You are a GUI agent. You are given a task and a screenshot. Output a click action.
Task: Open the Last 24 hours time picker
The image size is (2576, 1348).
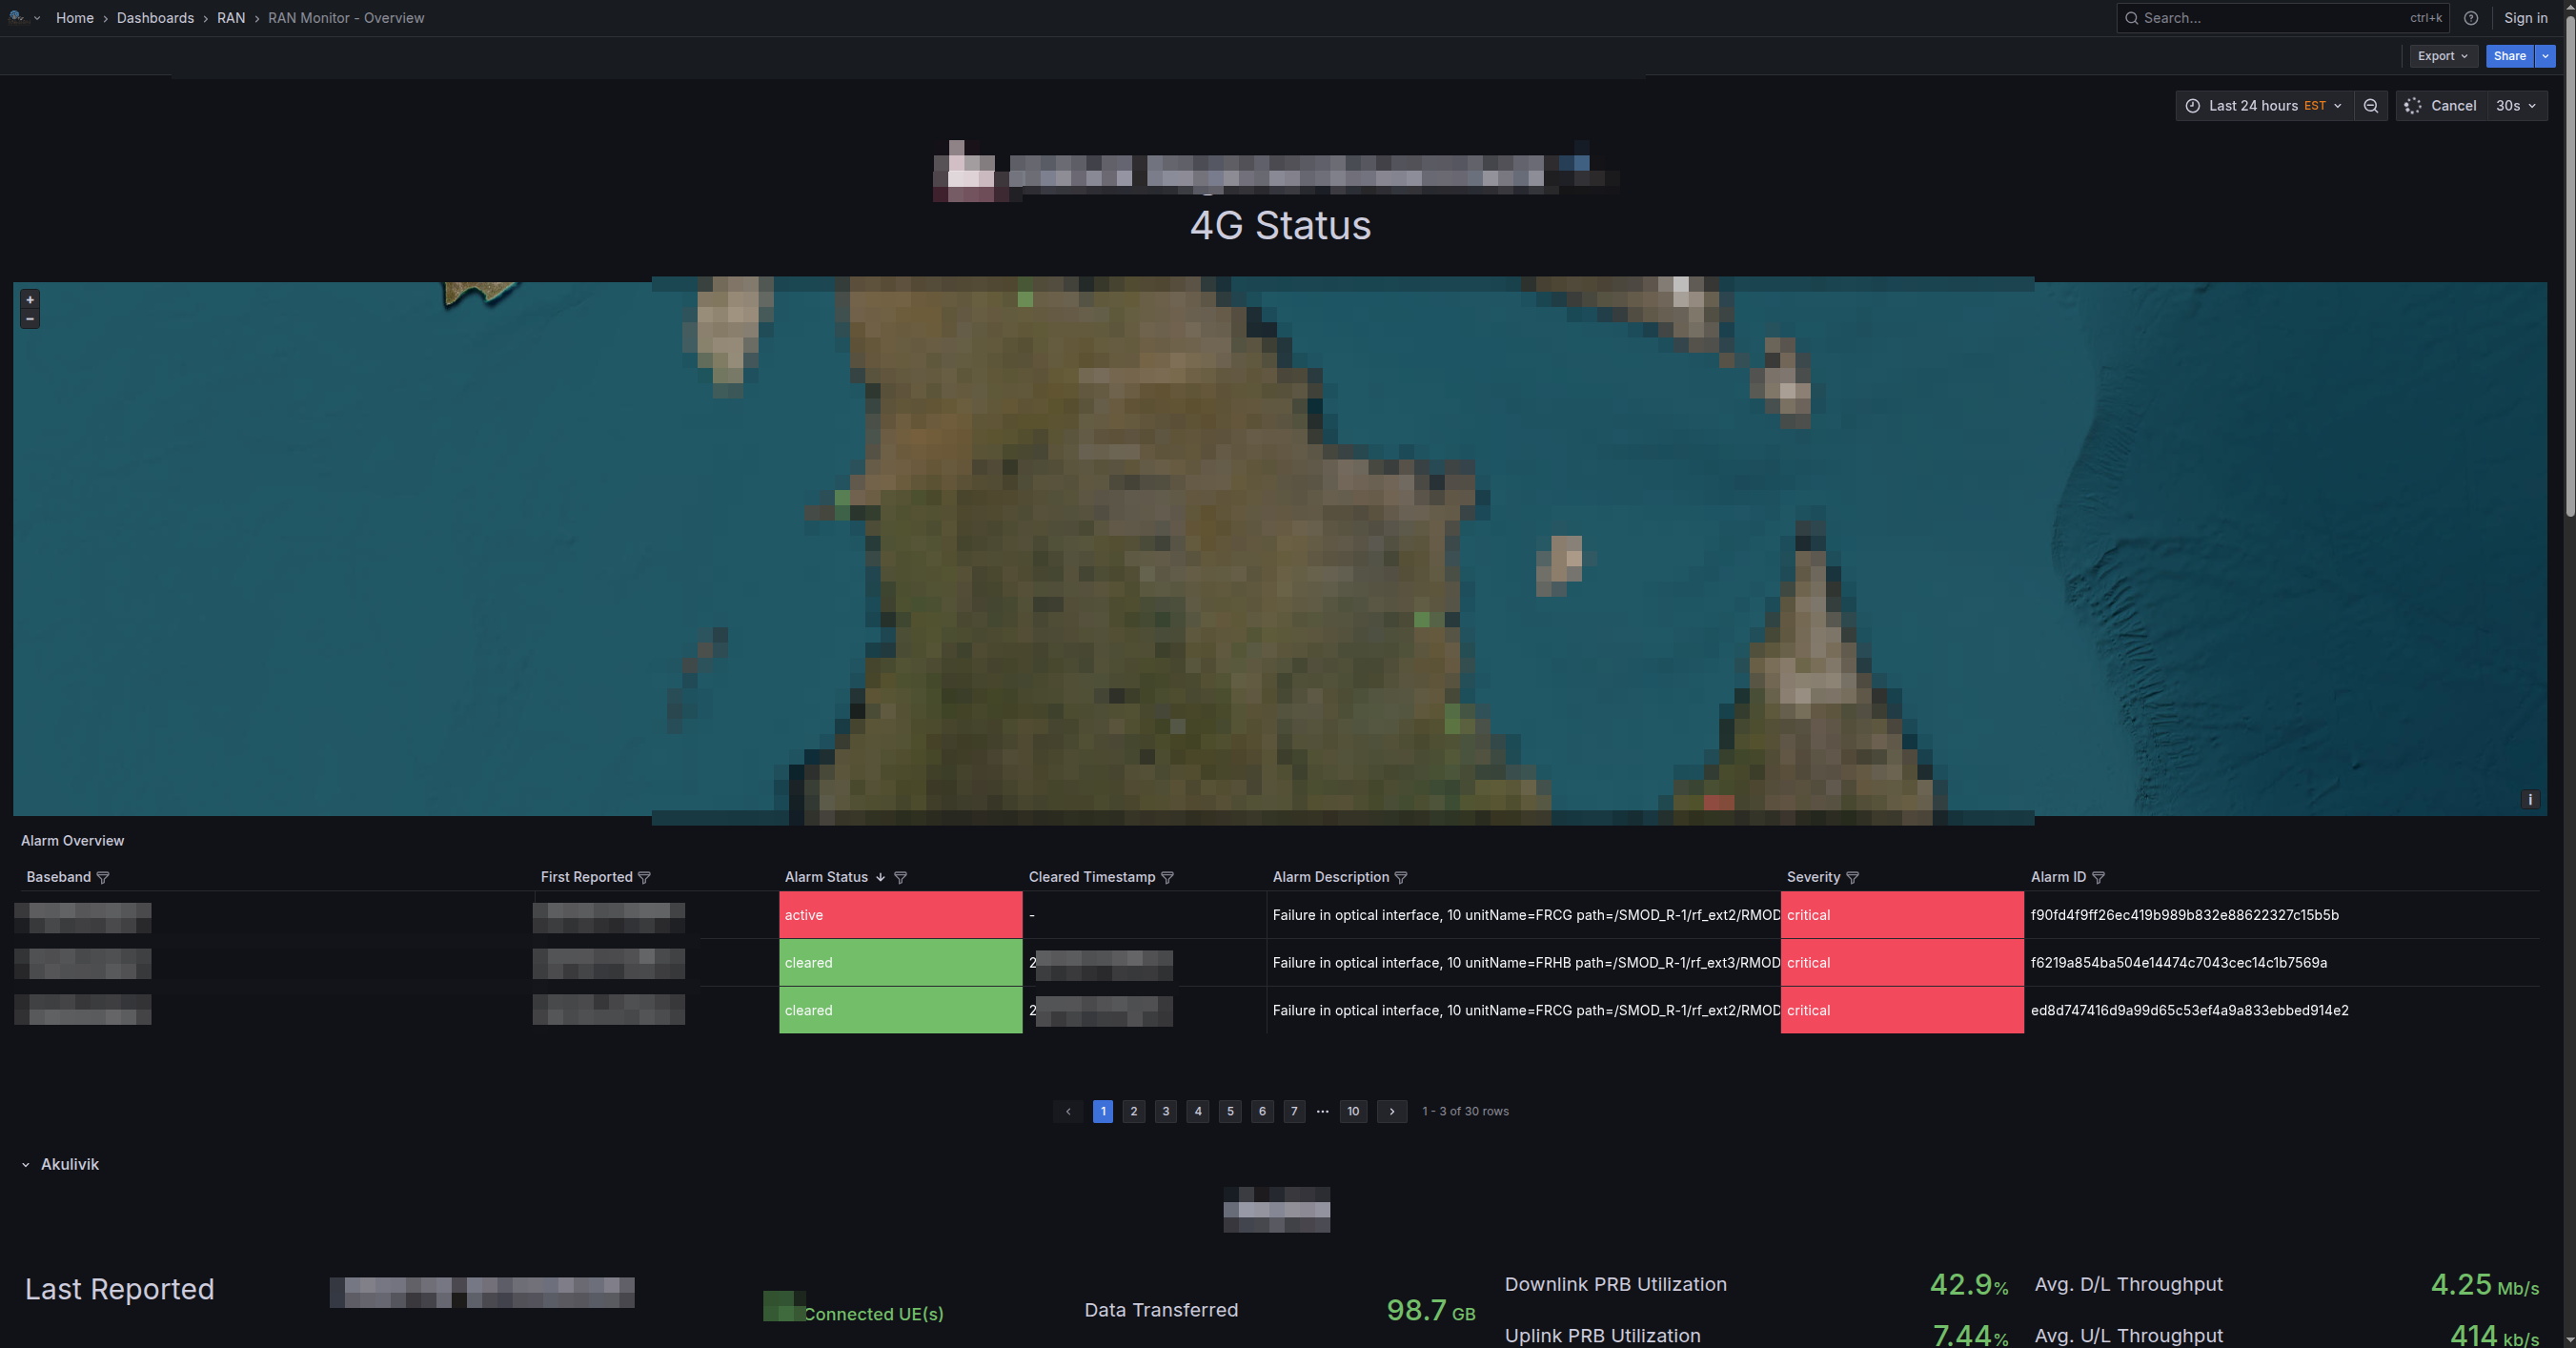(x=2263, y=106)
